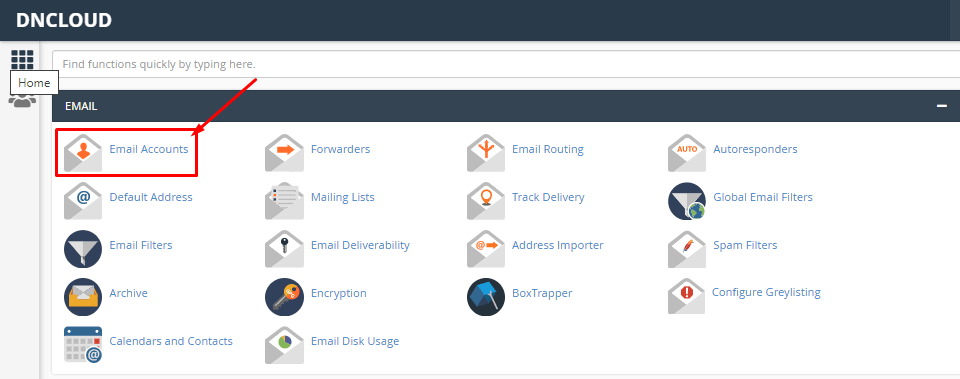Click the DNCLOUD logo in header
This screenshot has width=960, height=379.
pyautogui.click(x=64, y=20)
